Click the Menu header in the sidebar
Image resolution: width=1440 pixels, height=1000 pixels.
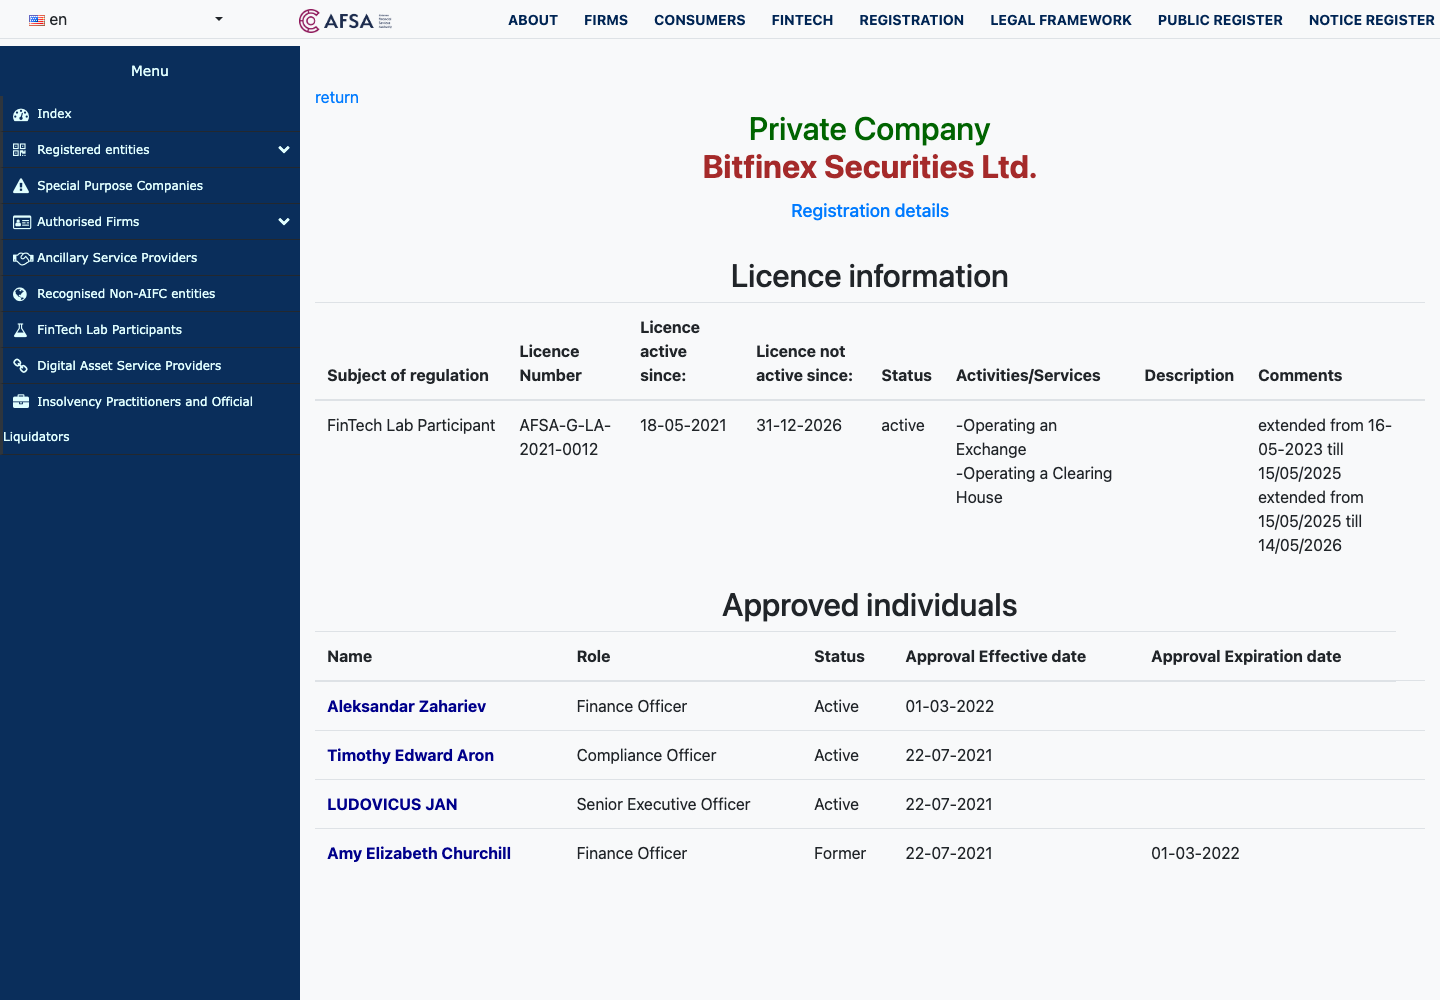pos(150,71)
